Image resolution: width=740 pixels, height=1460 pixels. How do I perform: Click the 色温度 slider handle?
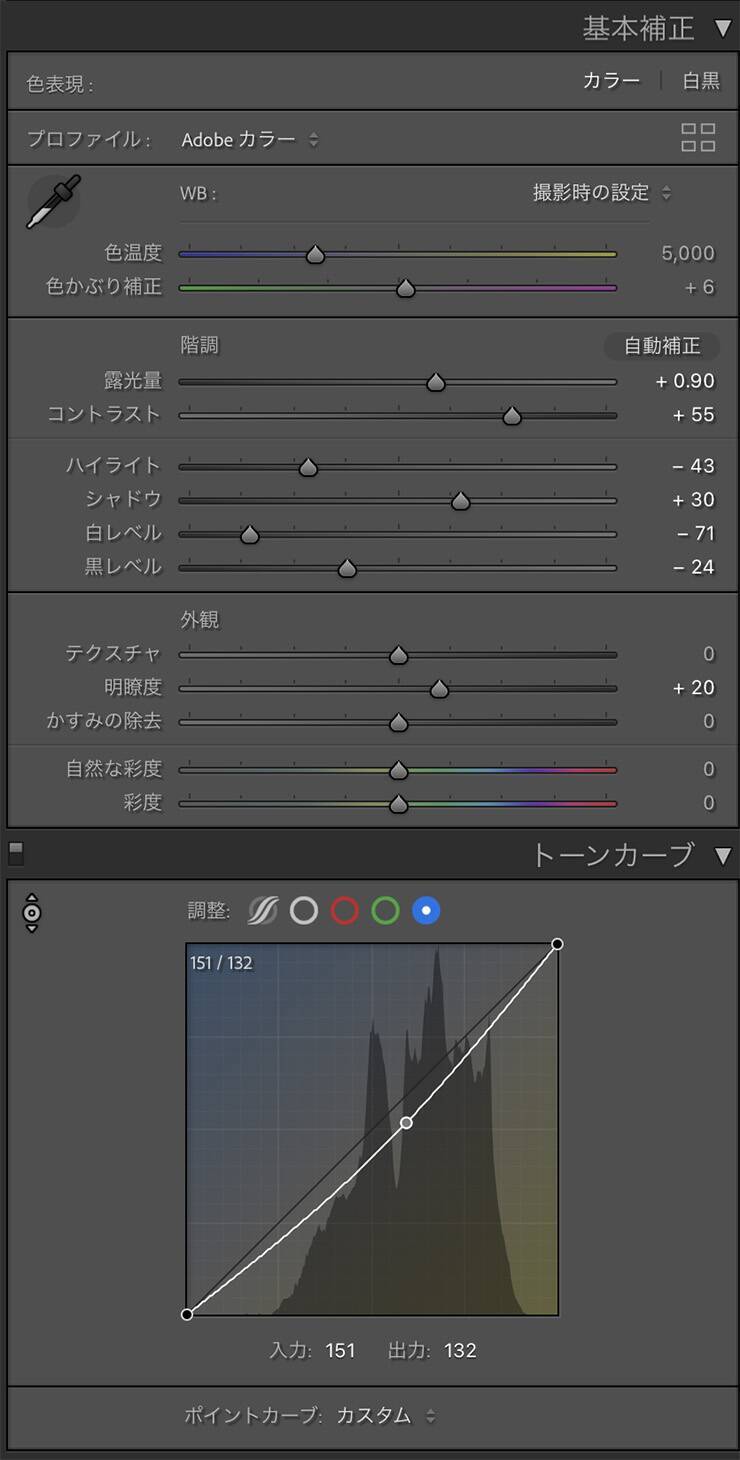coord(315,255)
